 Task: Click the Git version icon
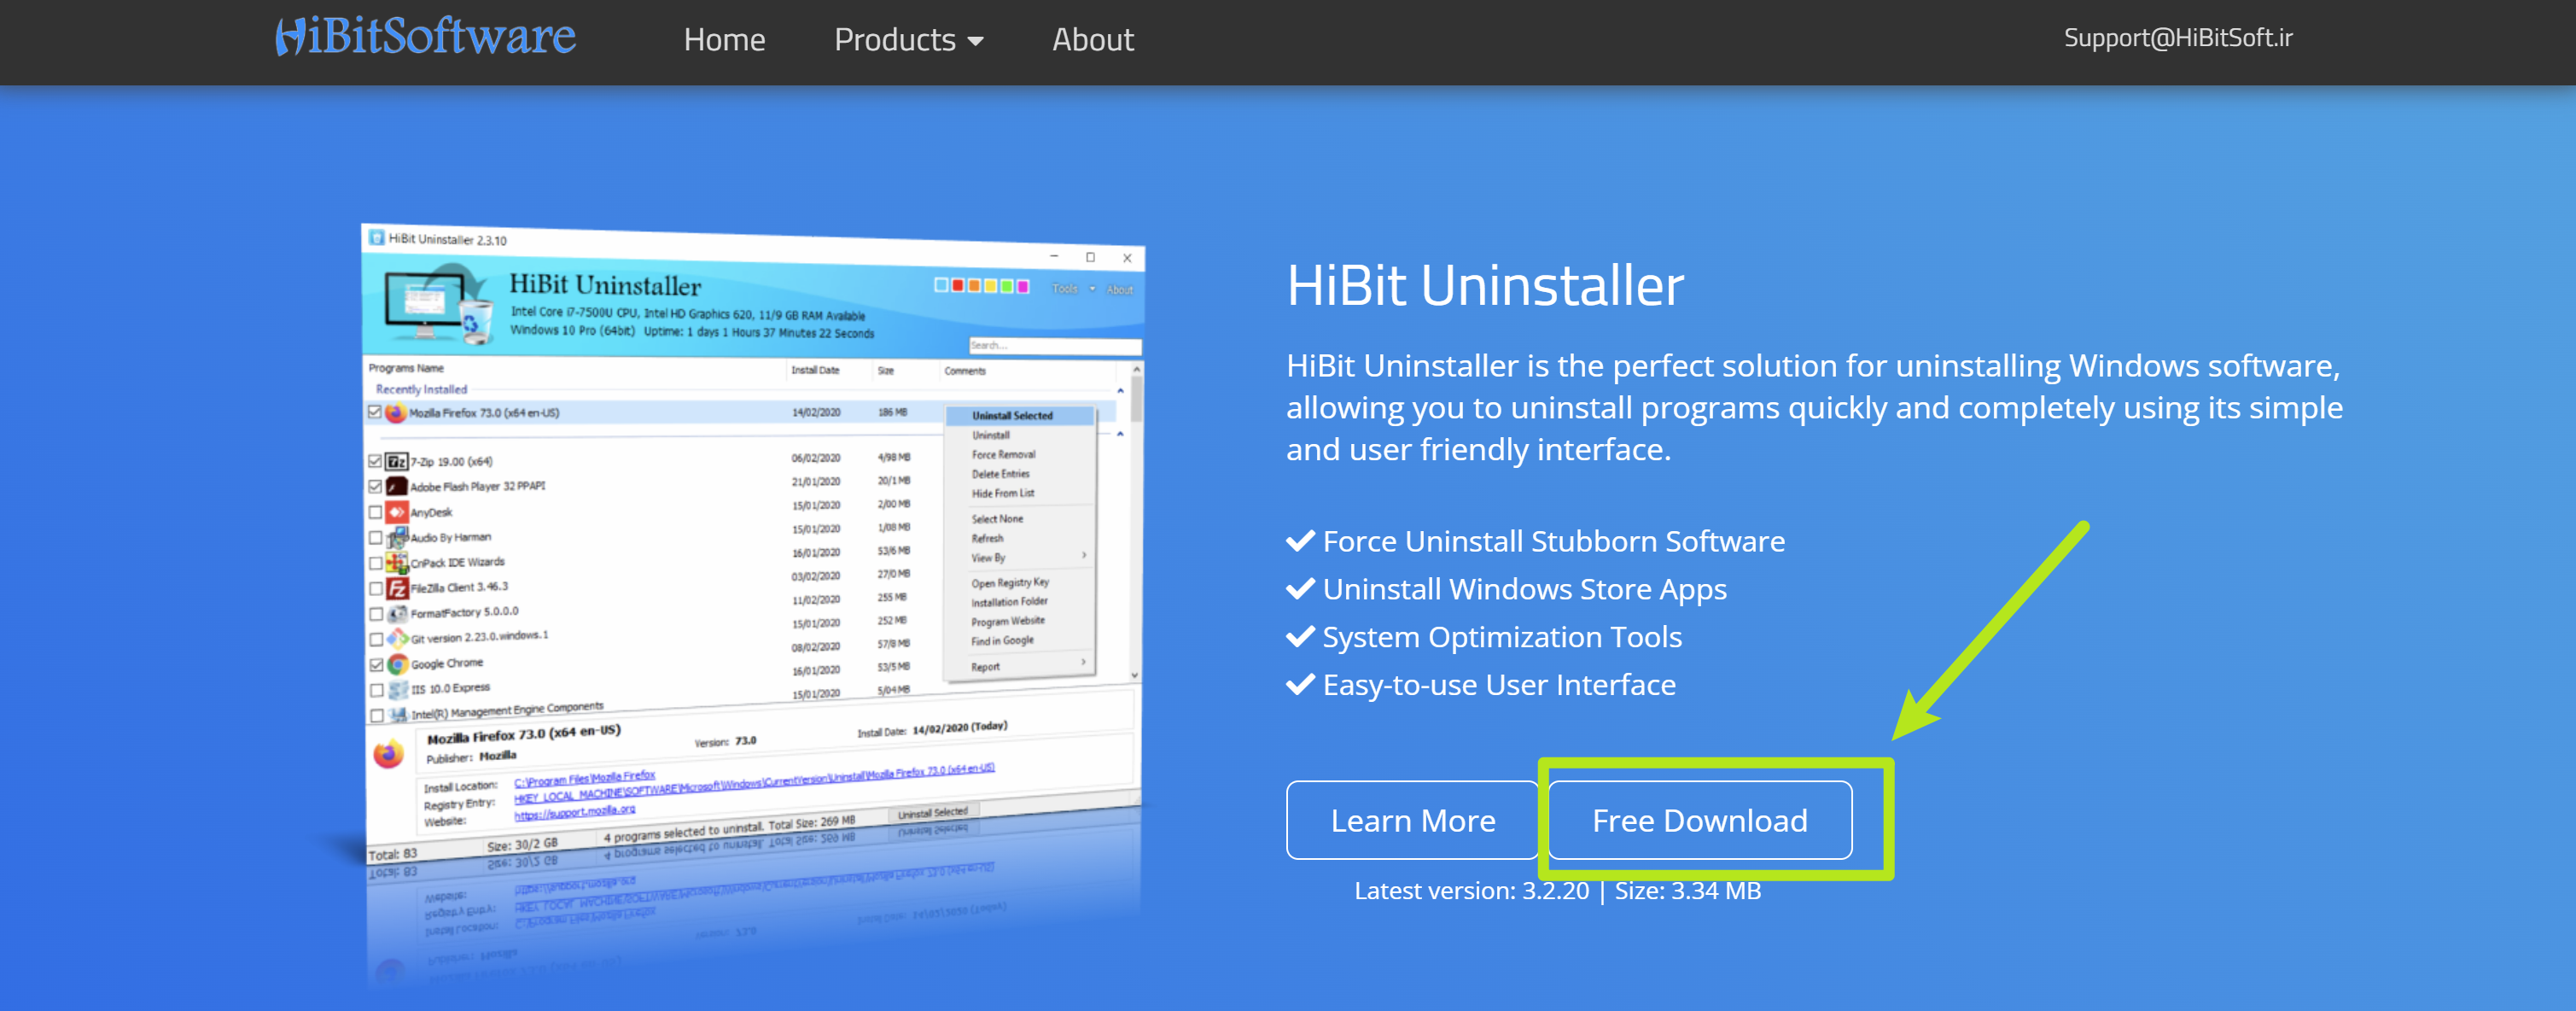397,638
